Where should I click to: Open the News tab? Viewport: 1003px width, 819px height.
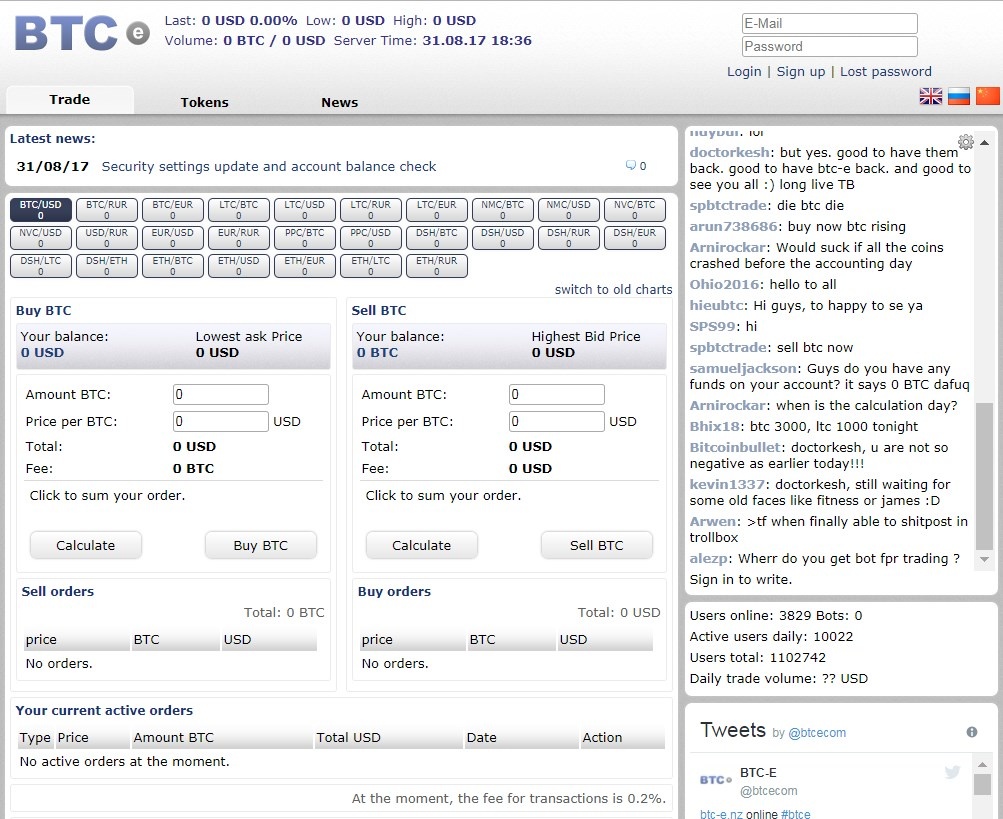pyautogui.click(x=339, y=102)
